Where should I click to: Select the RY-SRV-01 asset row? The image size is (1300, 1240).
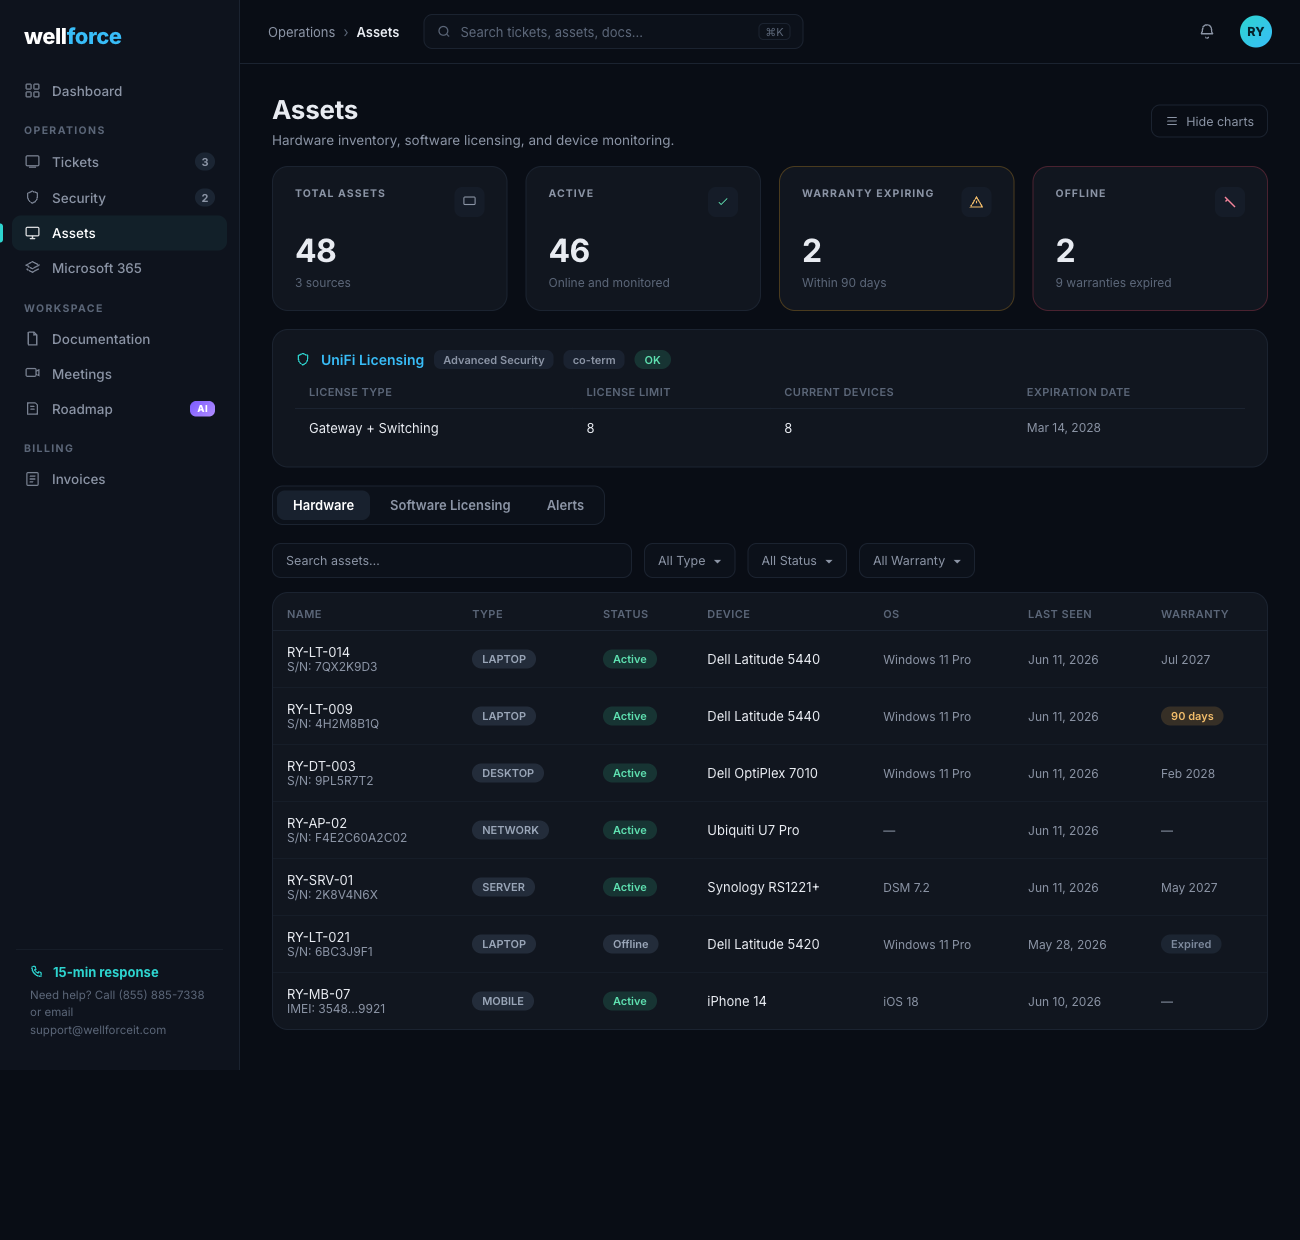tap(770, 887)
